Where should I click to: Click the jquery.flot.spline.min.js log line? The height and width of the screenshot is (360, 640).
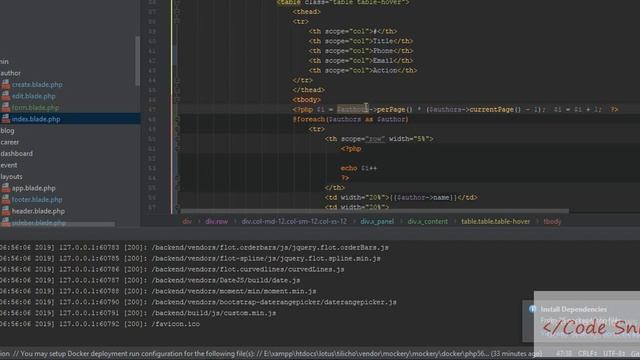coord(190,258)
